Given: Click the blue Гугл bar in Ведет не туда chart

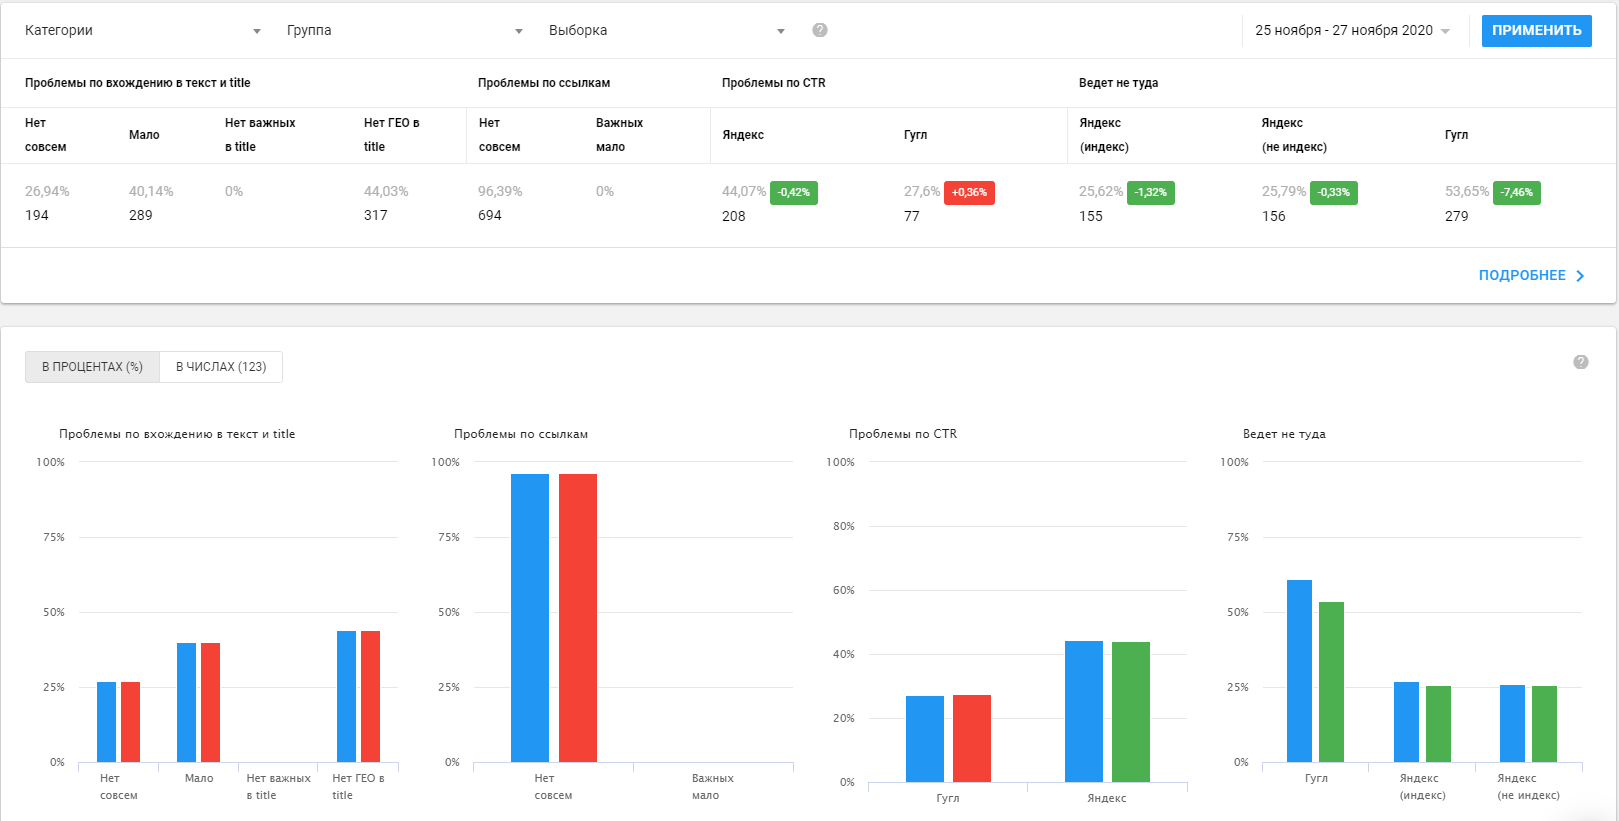Looking at the screenshot, I should tap(1299, 671).
